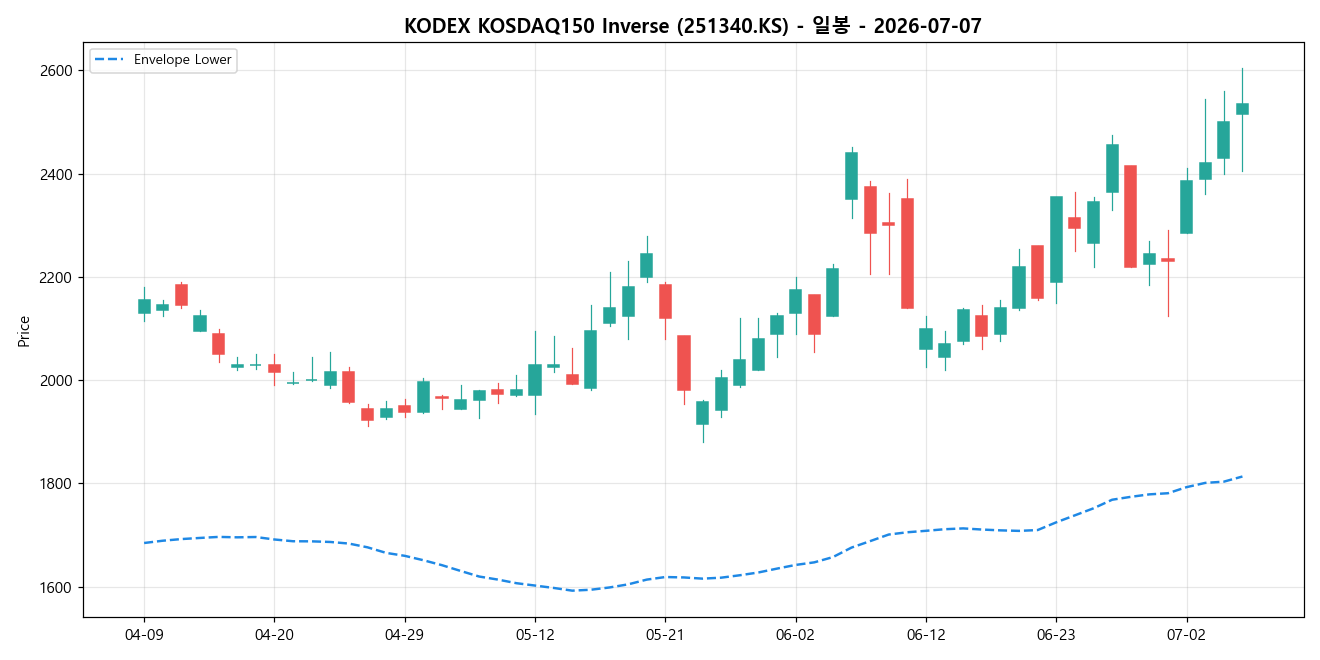Viewport: 1320px width, 660px height.
Task: Click the 04-29 date label
Action: click(x=404, y=634)
